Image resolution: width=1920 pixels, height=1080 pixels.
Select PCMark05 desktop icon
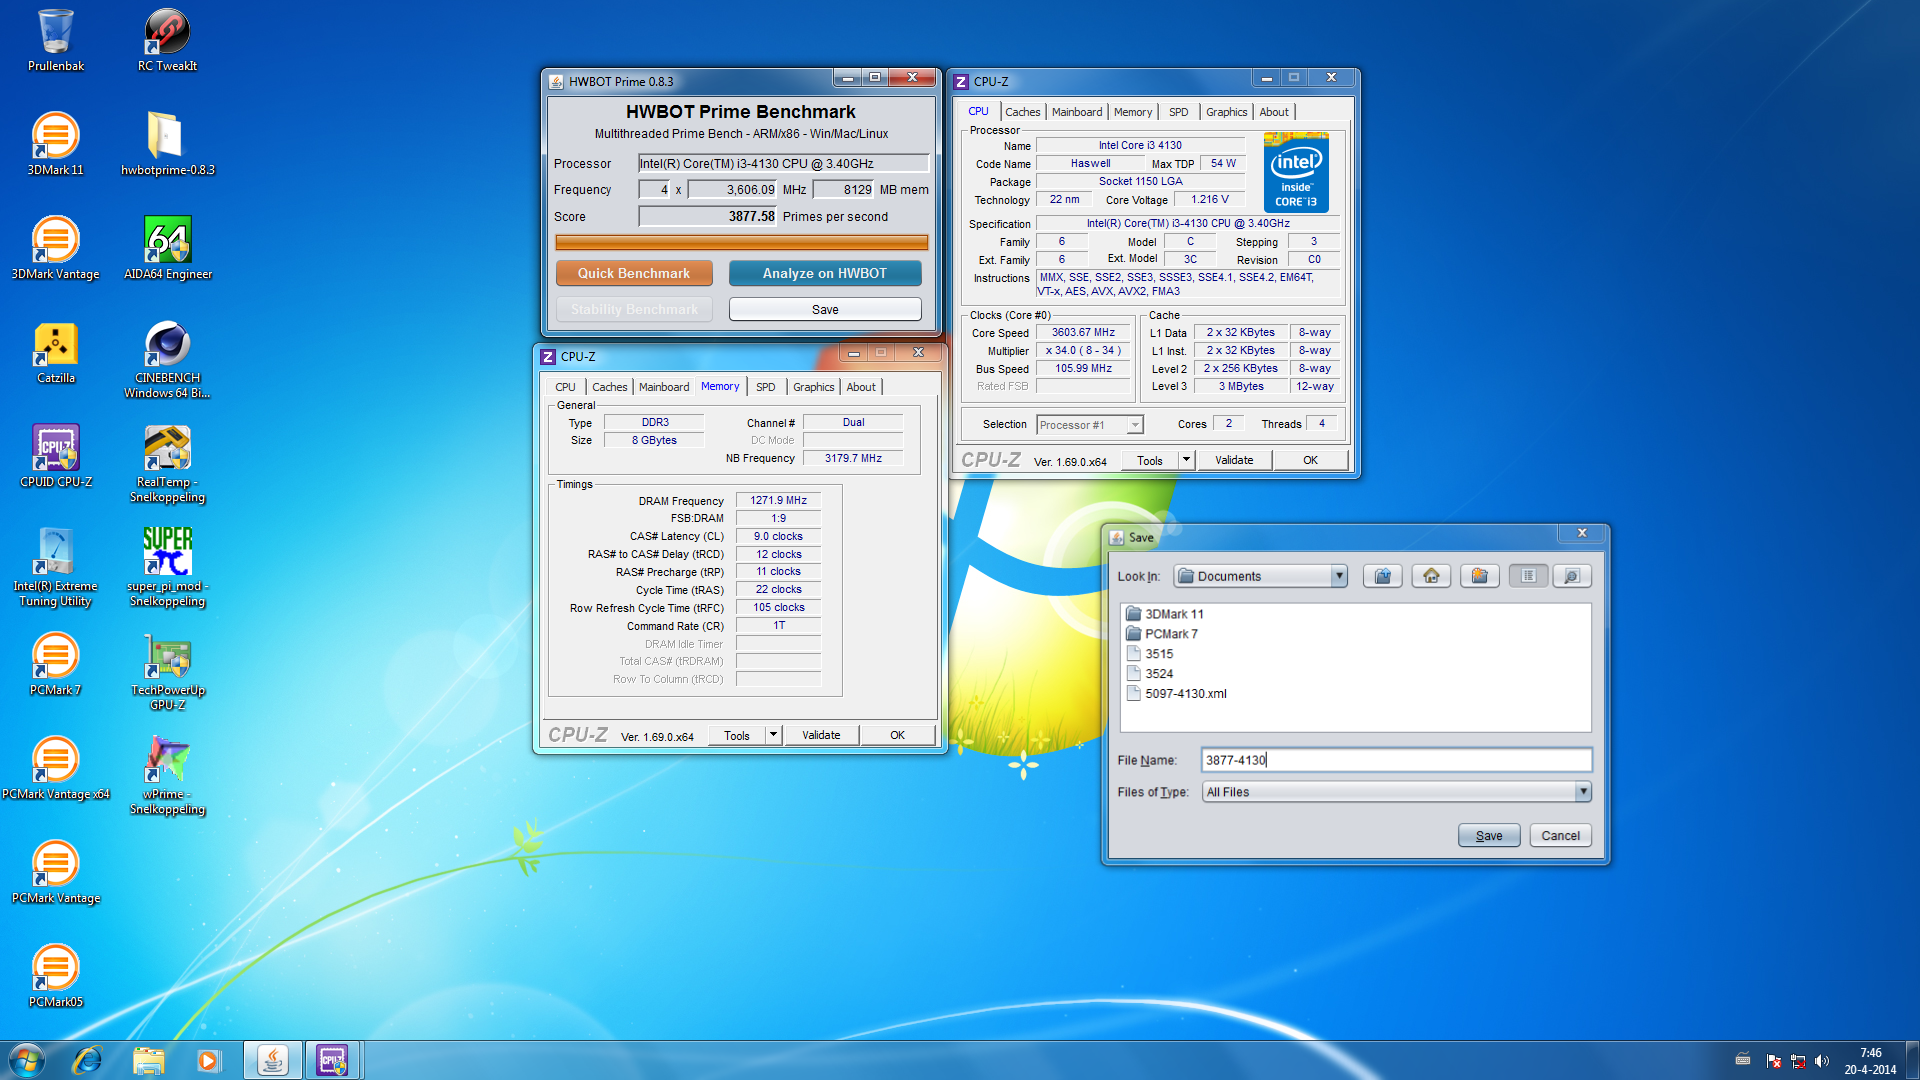pyautogui.click(x=56, y=976)
